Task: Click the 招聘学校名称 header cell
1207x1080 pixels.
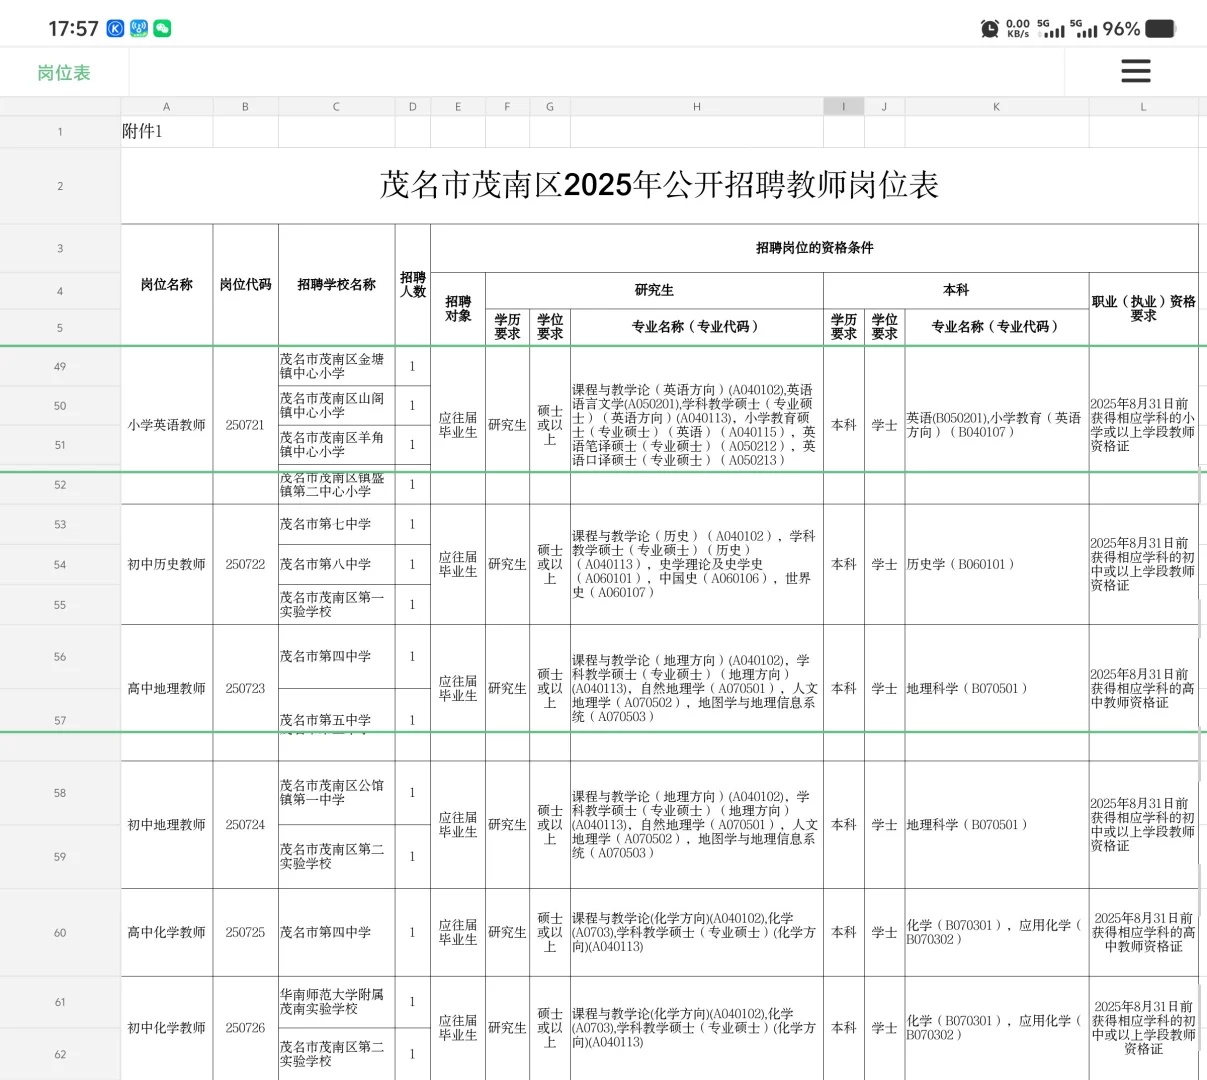Action: (x=336, y=285)
